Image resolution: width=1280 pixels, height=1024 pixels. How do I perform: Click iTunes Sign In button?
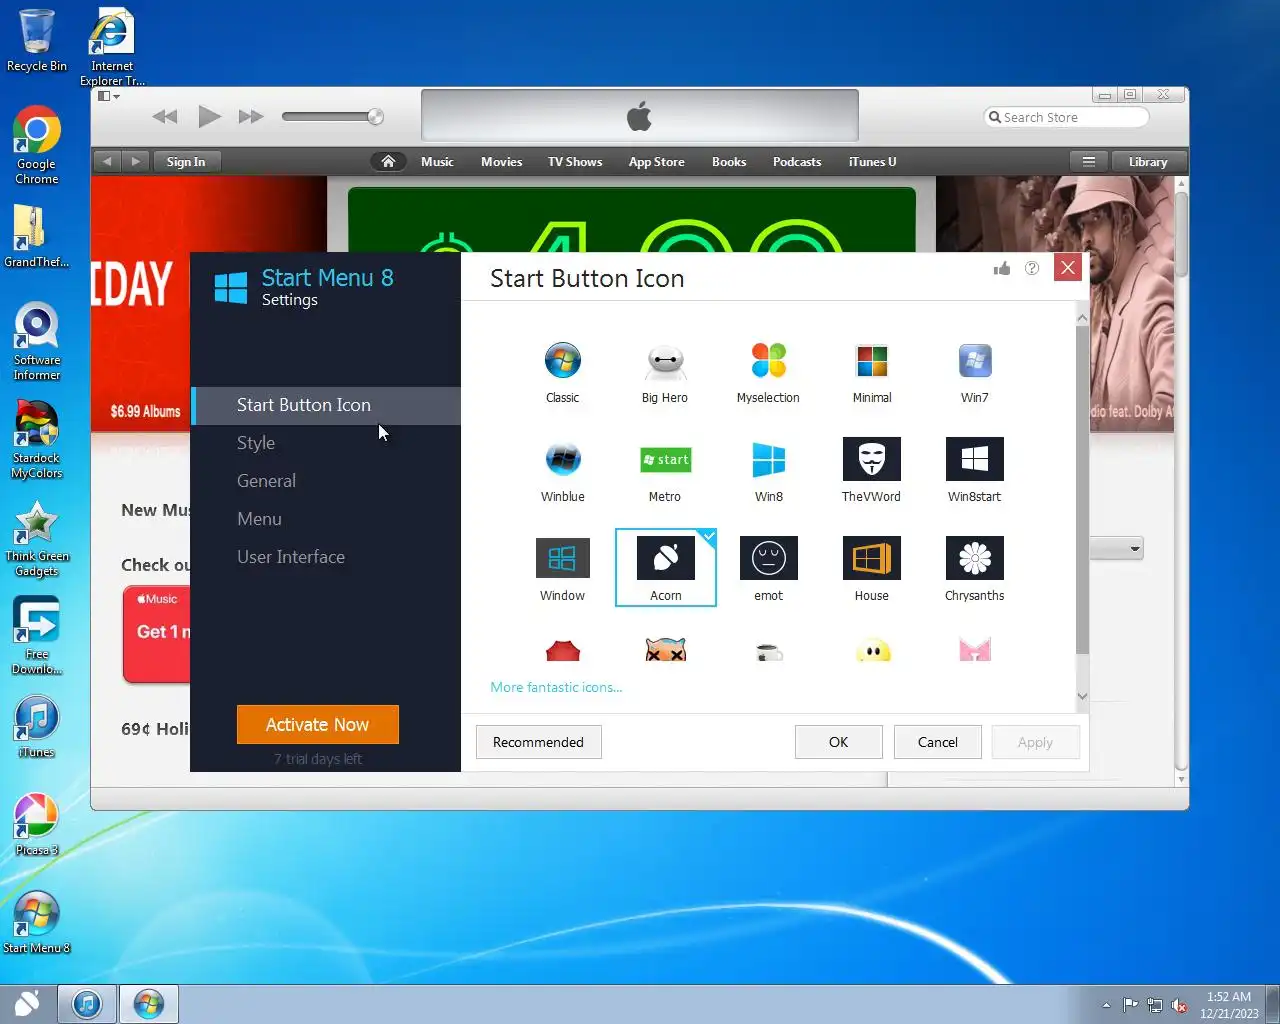(x=186, y=162)
